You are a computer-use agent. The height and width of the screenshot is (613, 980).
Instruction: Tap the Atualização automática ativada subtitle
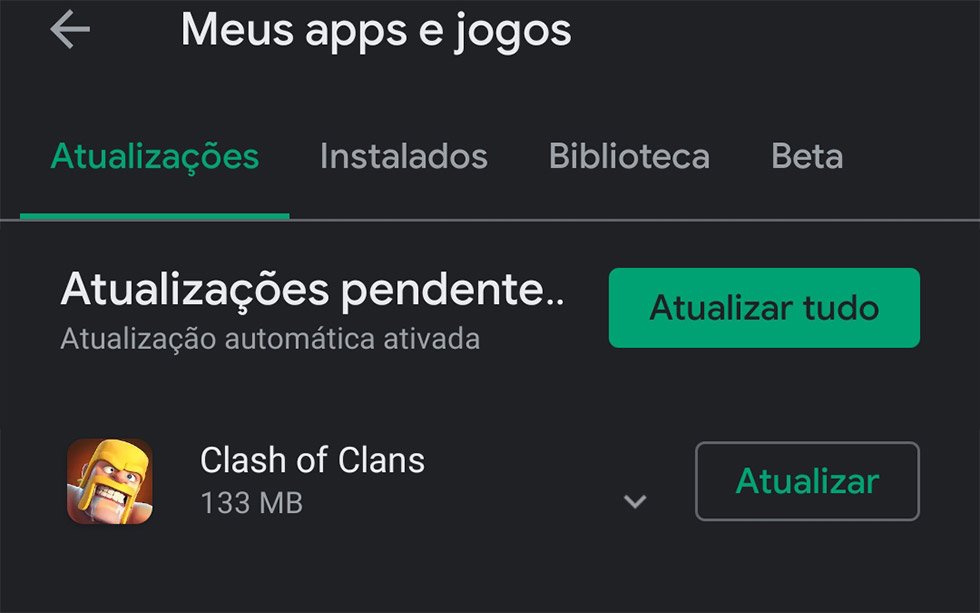pos(270,339)
